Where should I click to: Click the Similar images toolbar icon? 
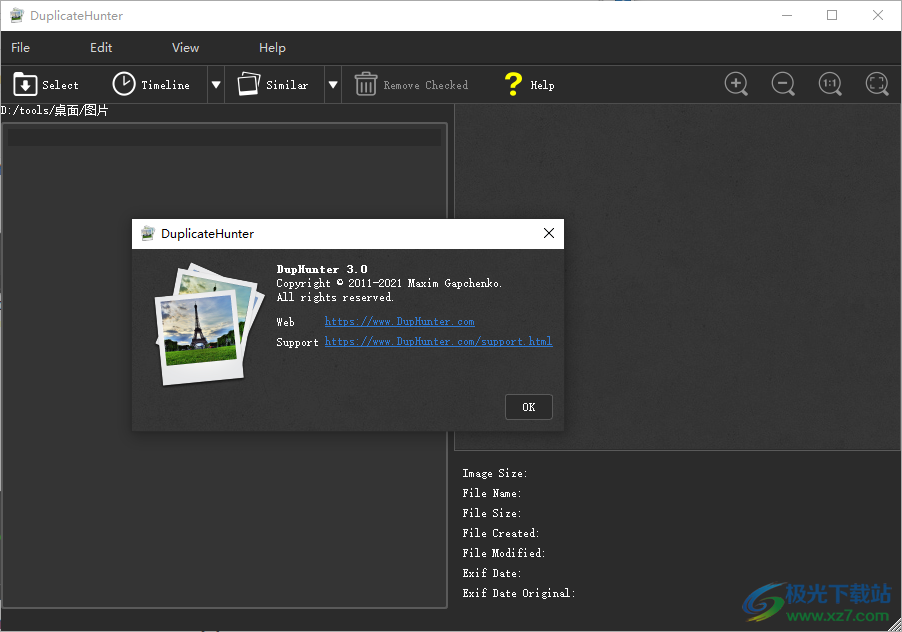249,84
